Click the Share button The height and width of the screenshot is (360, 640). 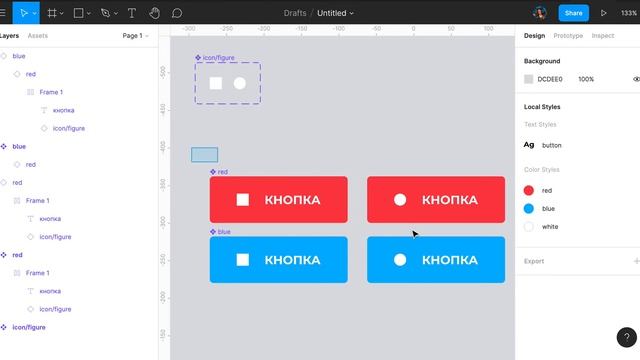[573, 13]
